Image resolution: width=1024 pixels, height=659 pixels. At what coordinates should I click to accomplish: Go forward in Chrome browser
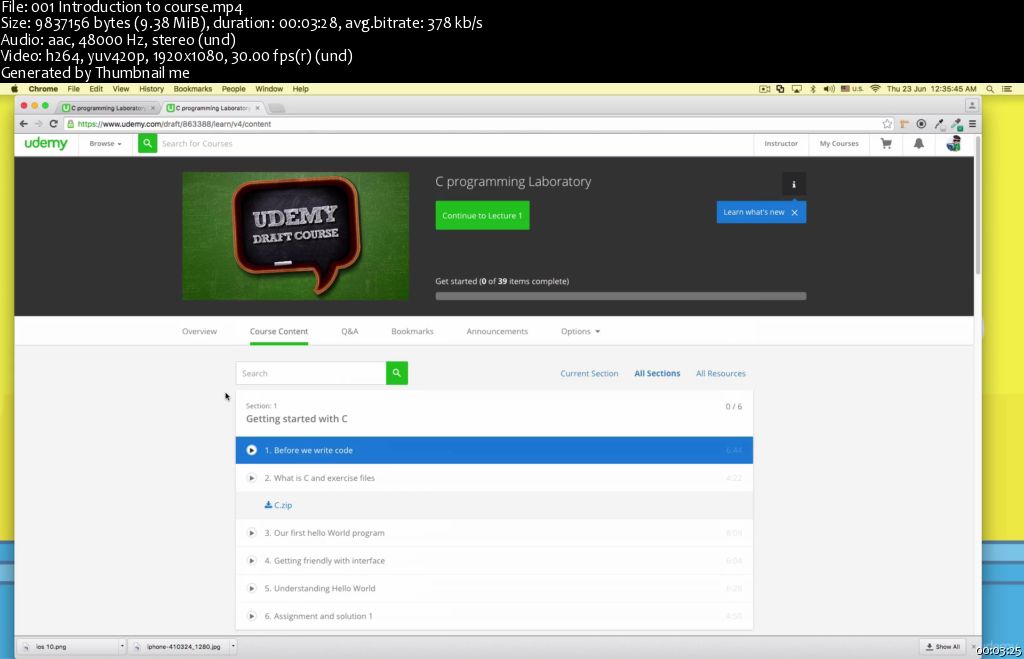pos(39,123)
